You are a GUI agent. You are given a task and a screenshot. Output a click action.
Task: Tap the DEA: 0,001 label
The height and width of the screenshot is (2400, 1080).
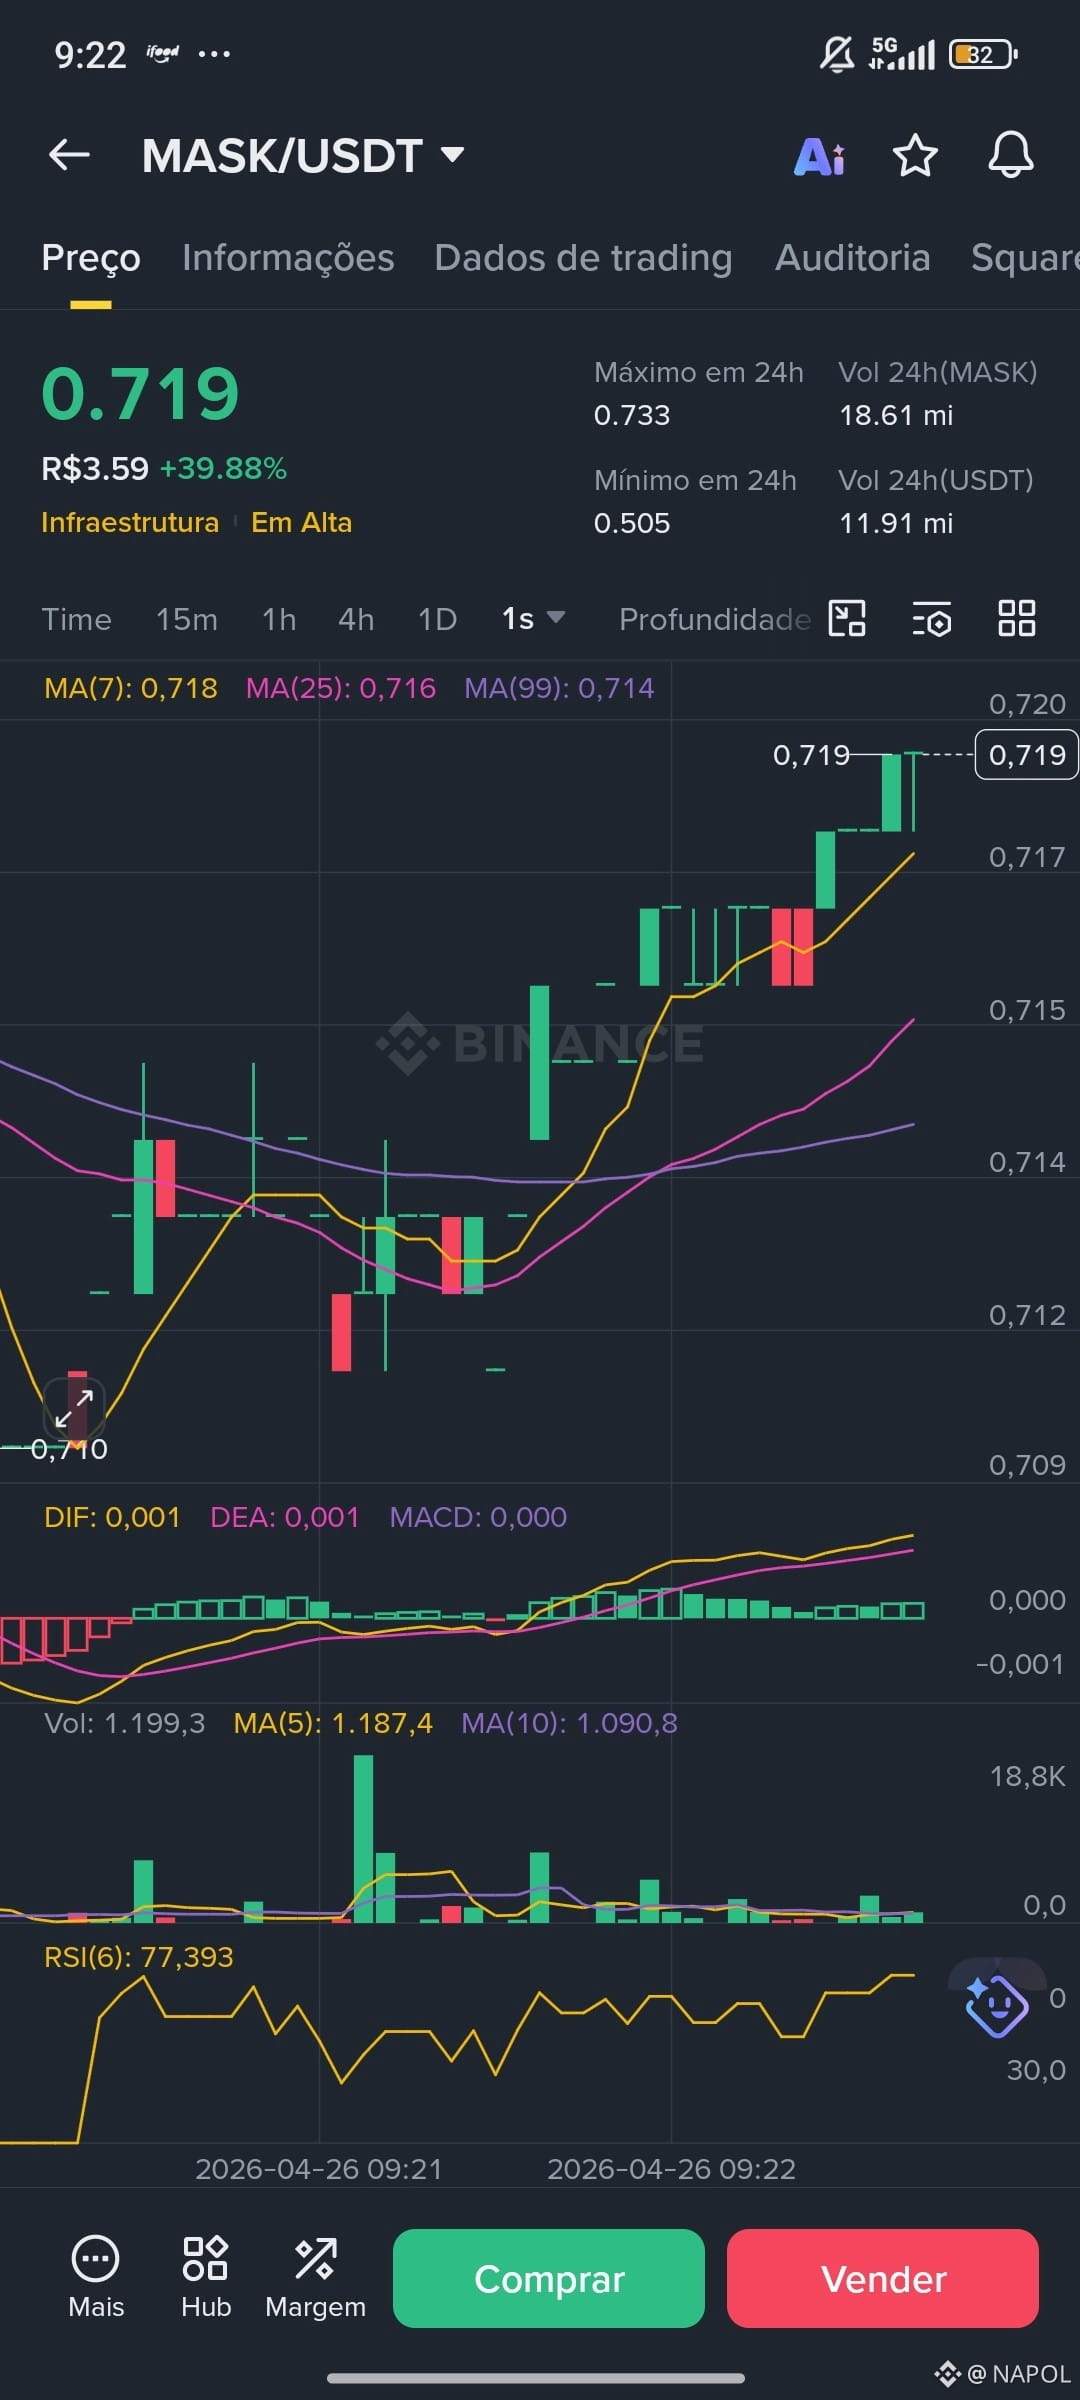(284, 1517)
